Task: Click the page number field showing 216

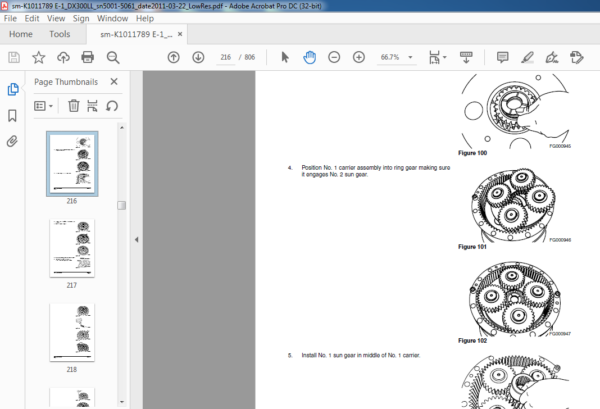Action: (x=225, y=57)
